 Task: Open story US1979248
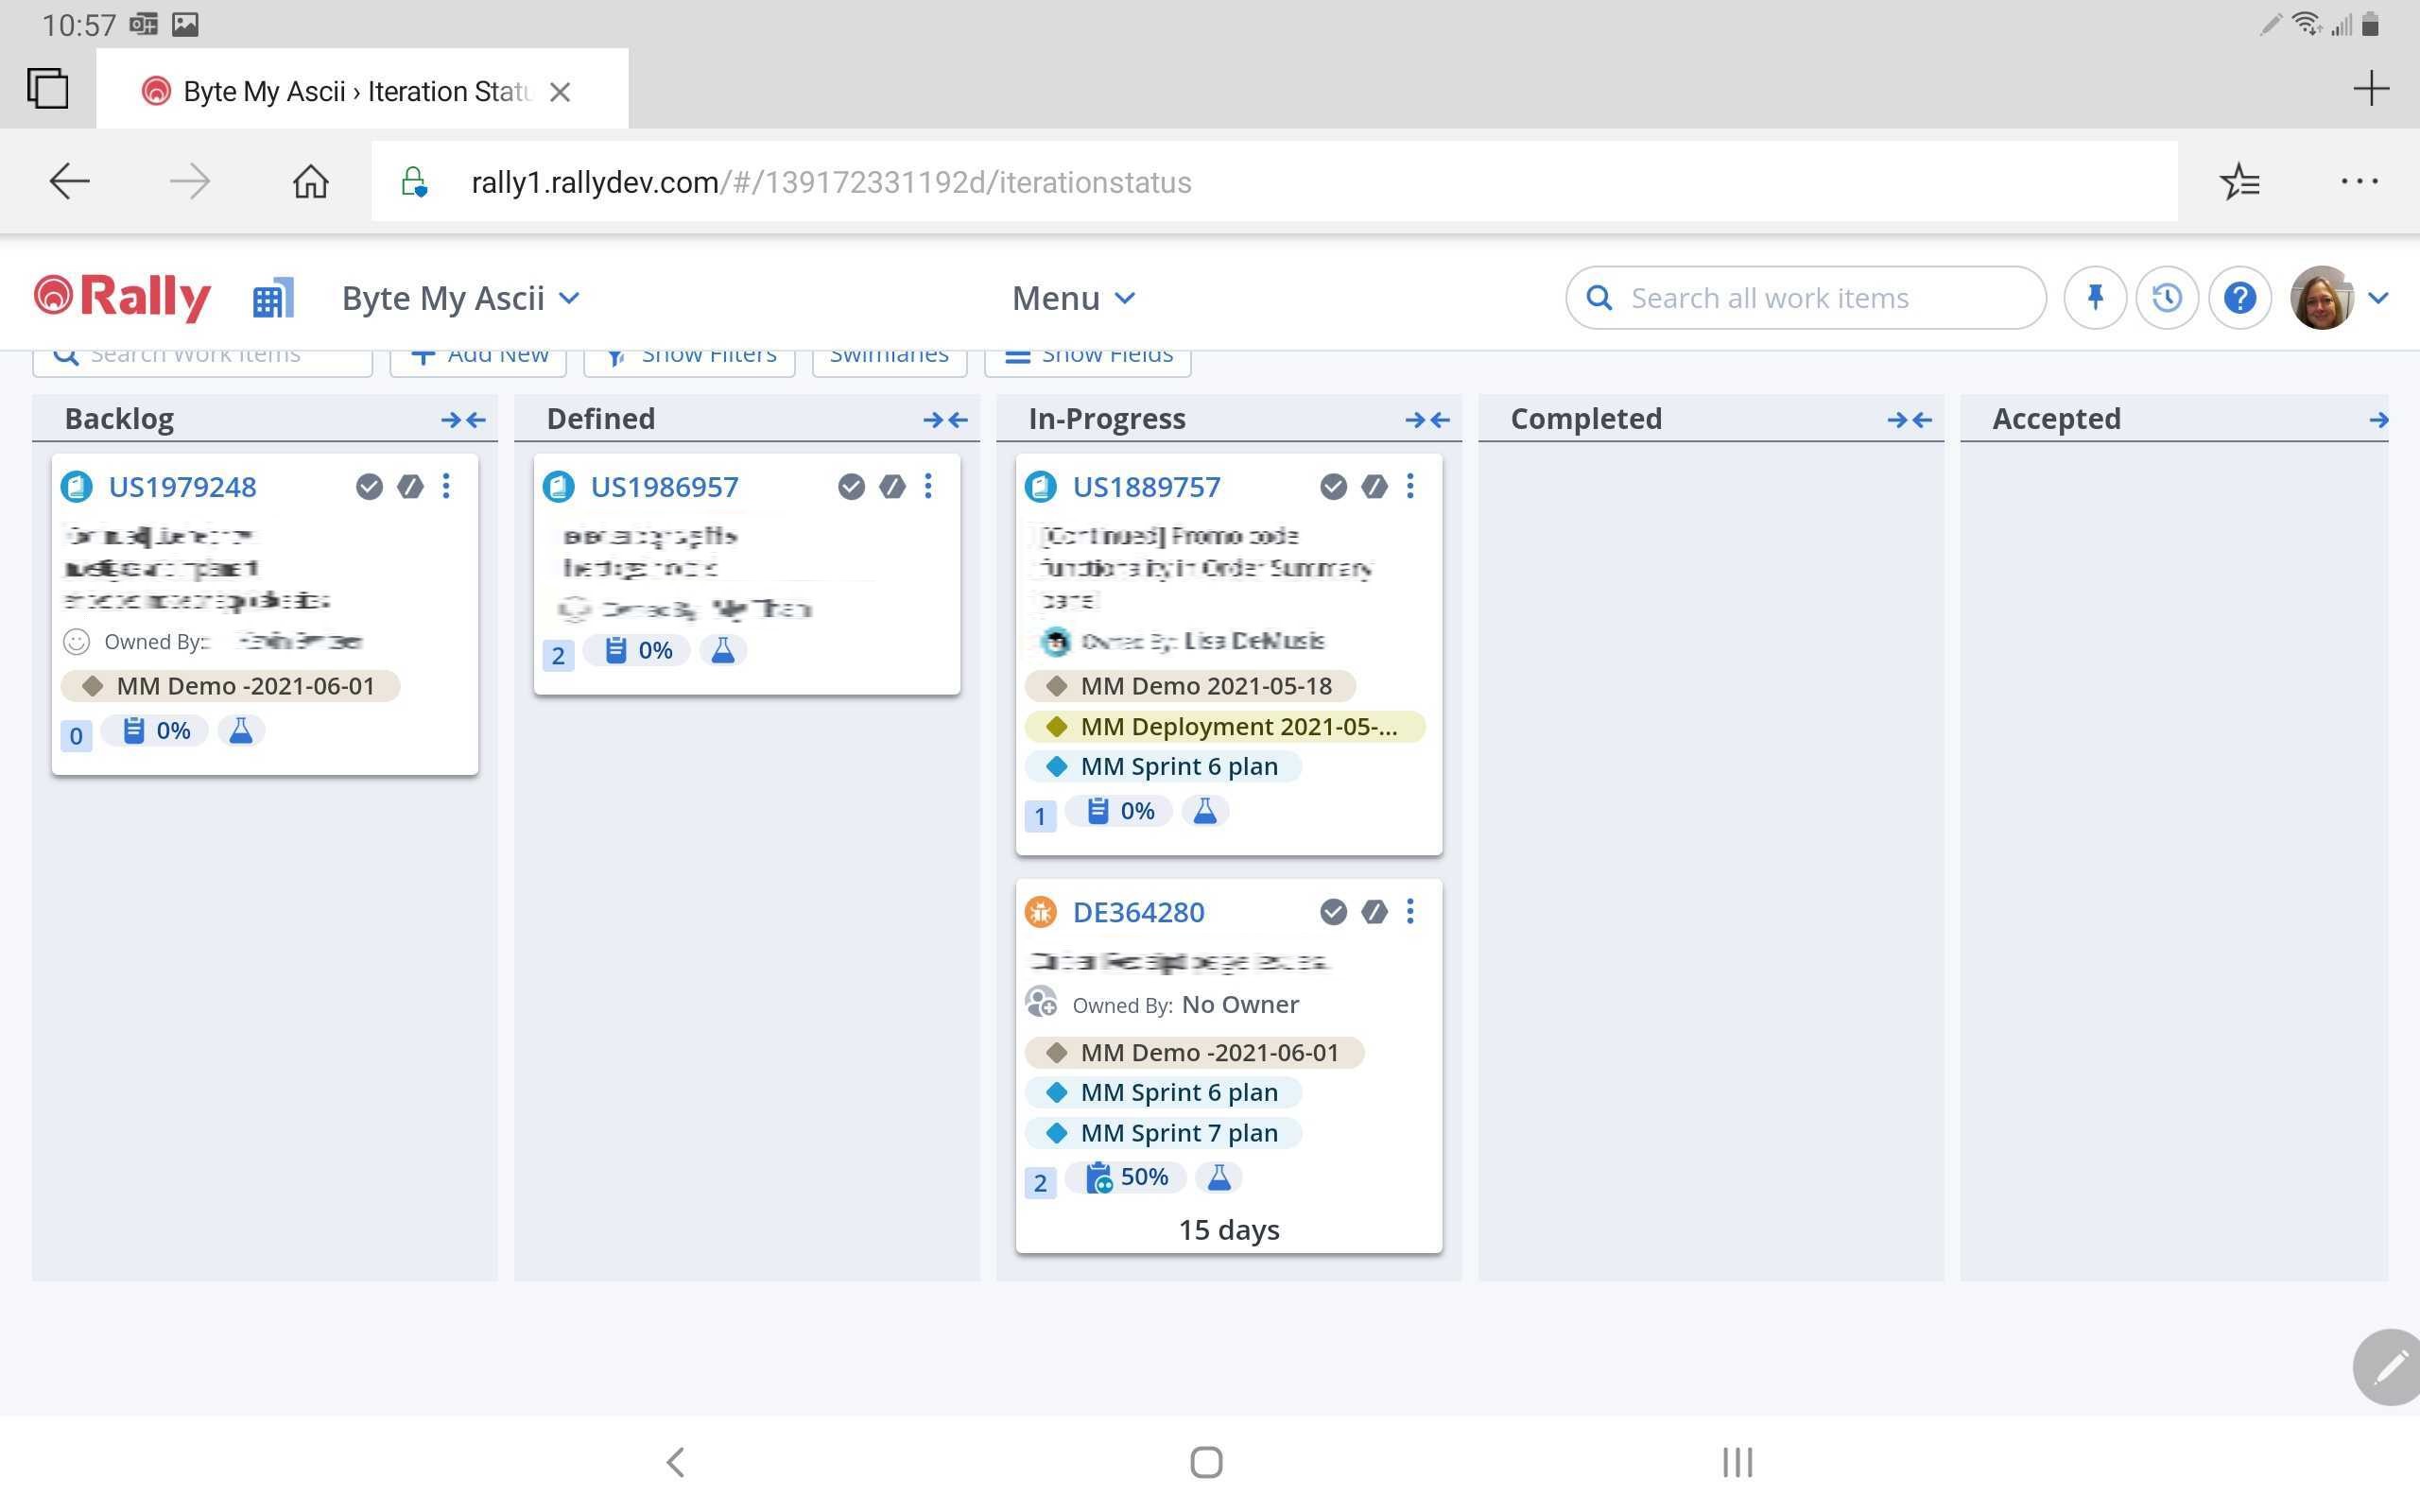(182, 487)
